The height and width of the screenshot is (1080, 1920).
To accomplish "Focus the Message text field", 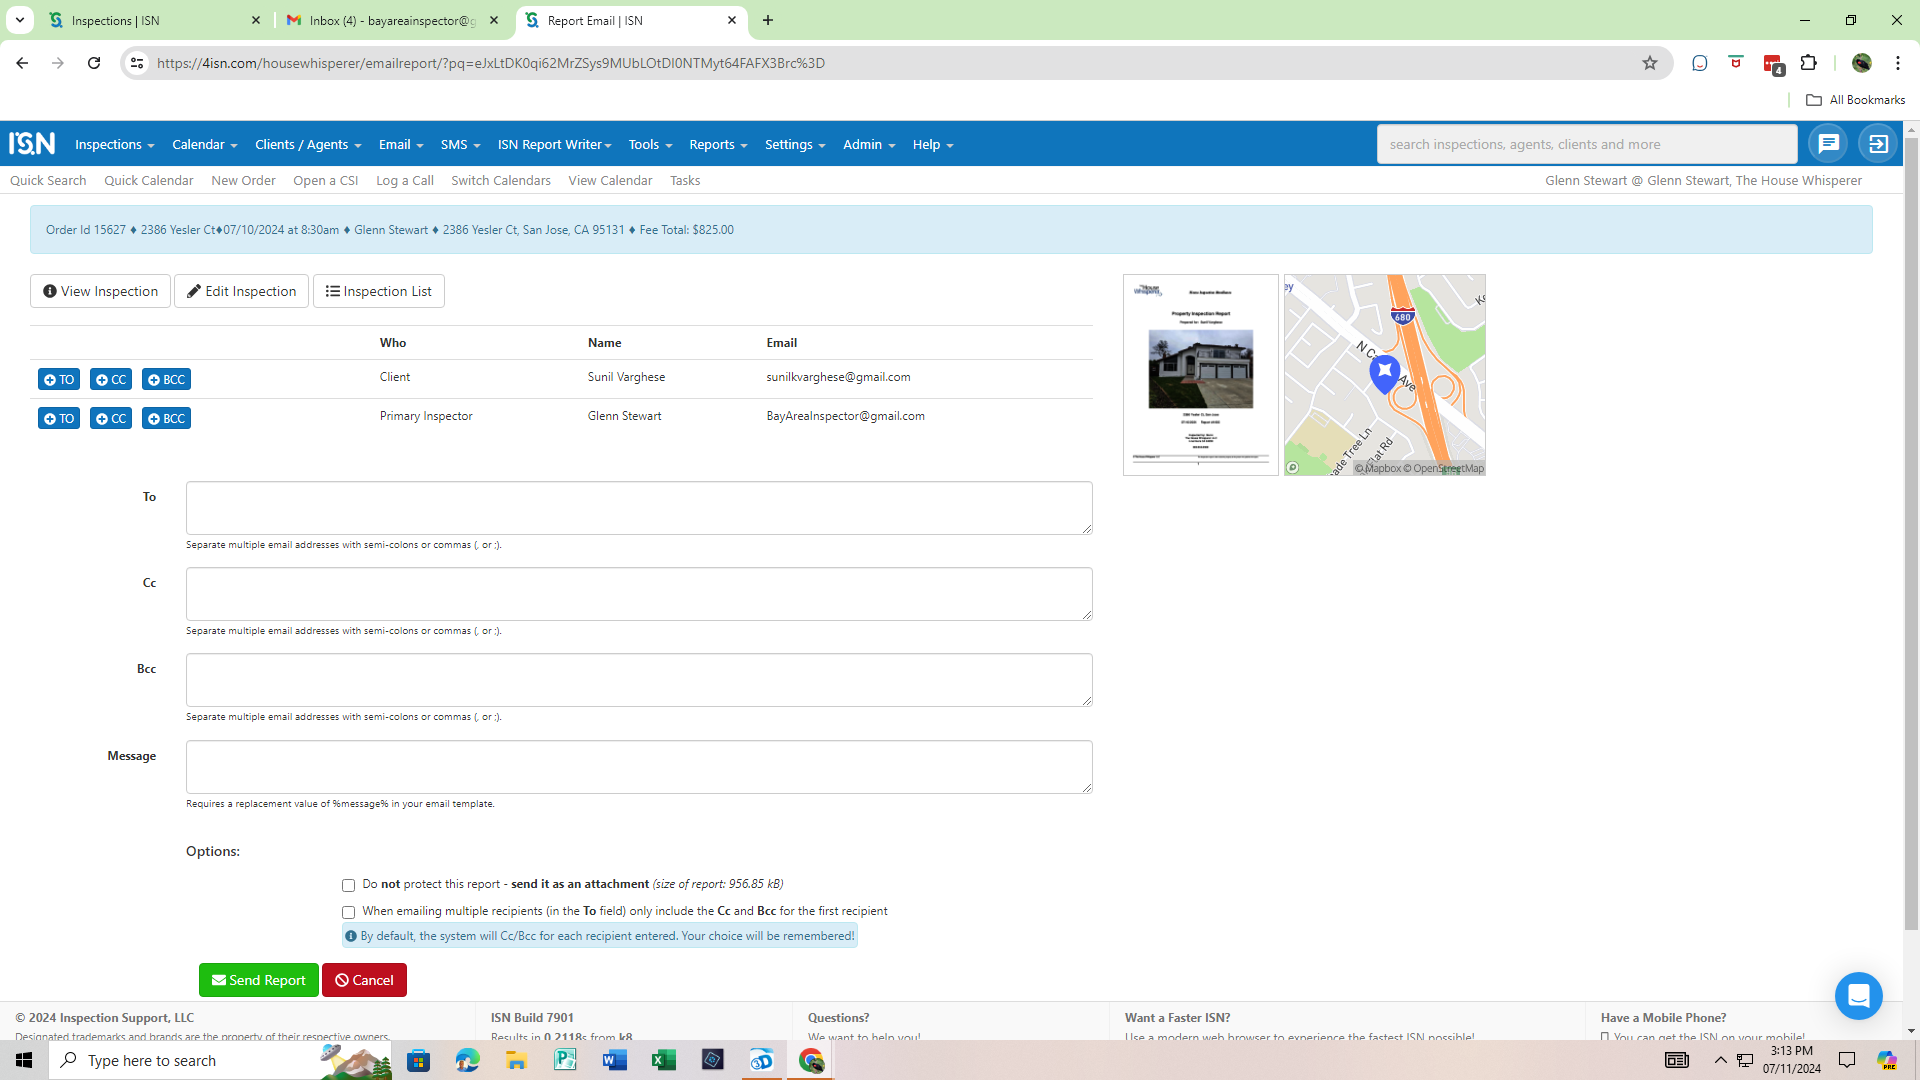I will coord(639,767).
